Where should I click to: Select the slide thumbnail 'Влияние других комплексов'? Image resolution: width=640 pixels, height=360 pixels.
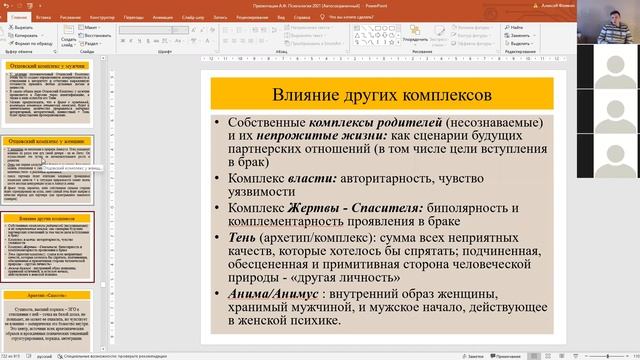click(48, 247)
